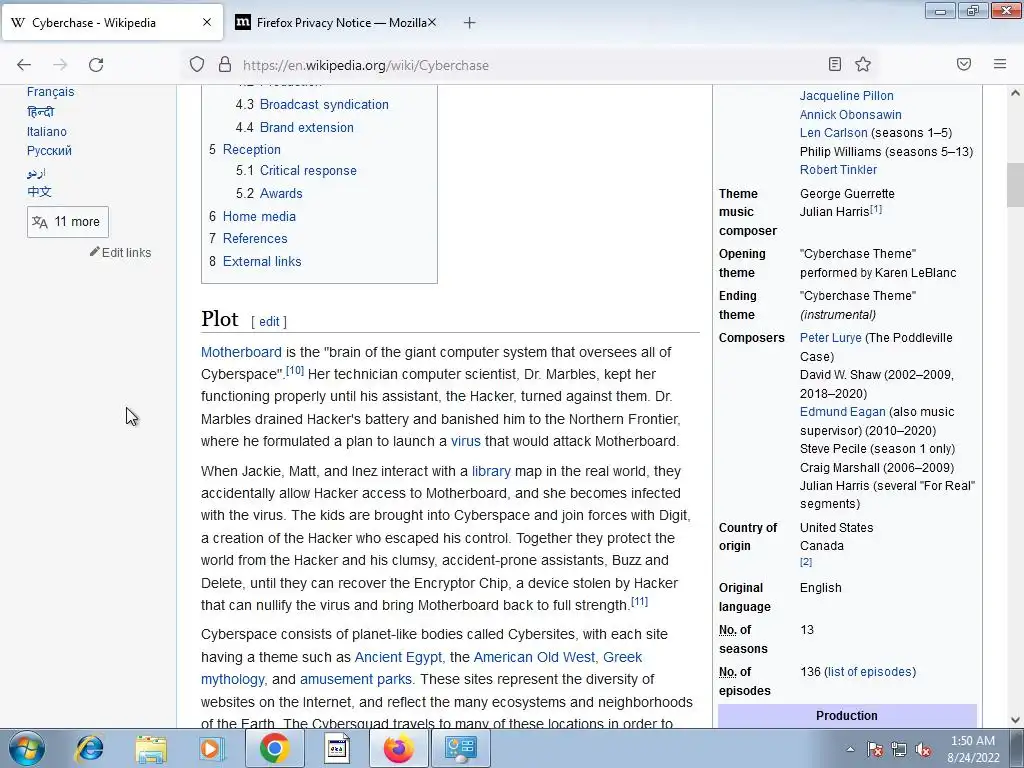Click the address bar URL field

529,65
